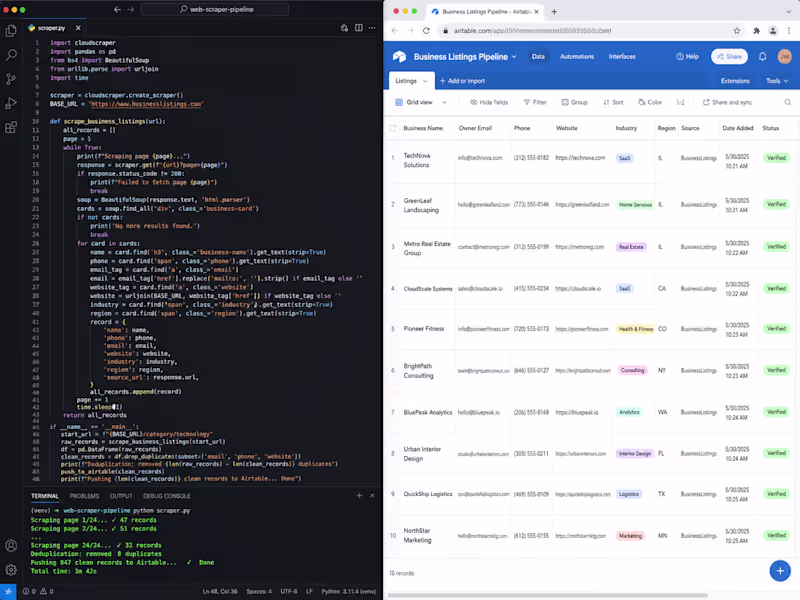
Task: Open browser tab search chevron
Action: [788, 11]
